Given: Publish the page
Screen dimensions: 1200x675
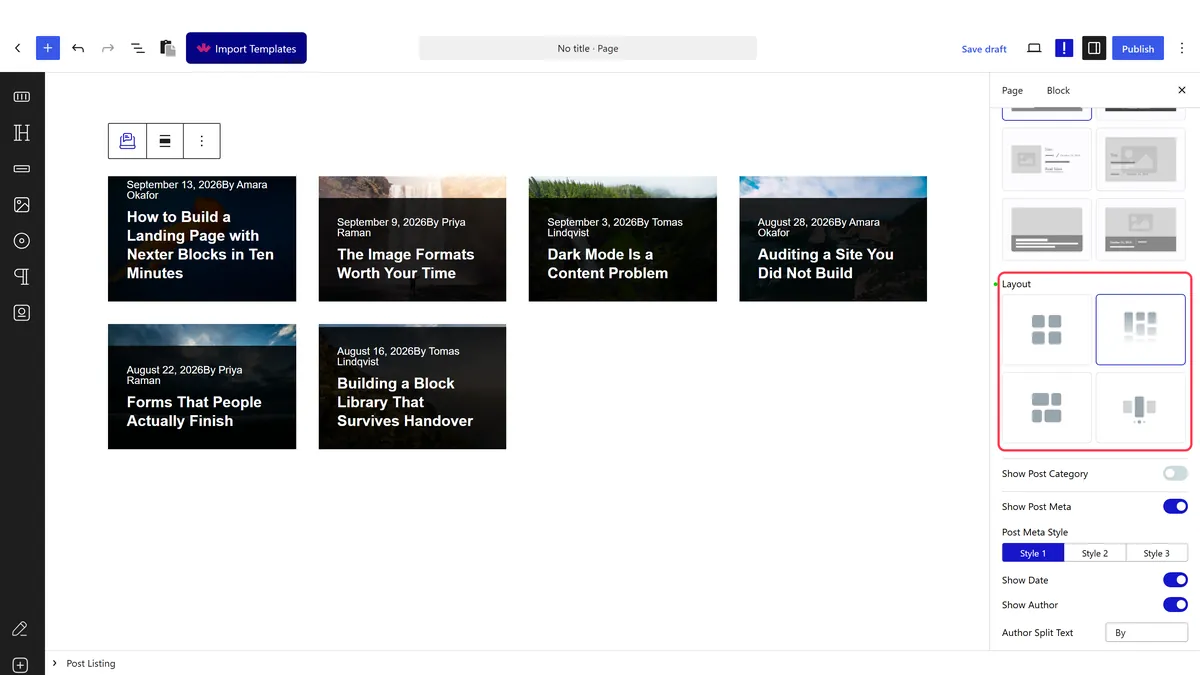Looking at the screenshot, I should (x=1138, y=48).
